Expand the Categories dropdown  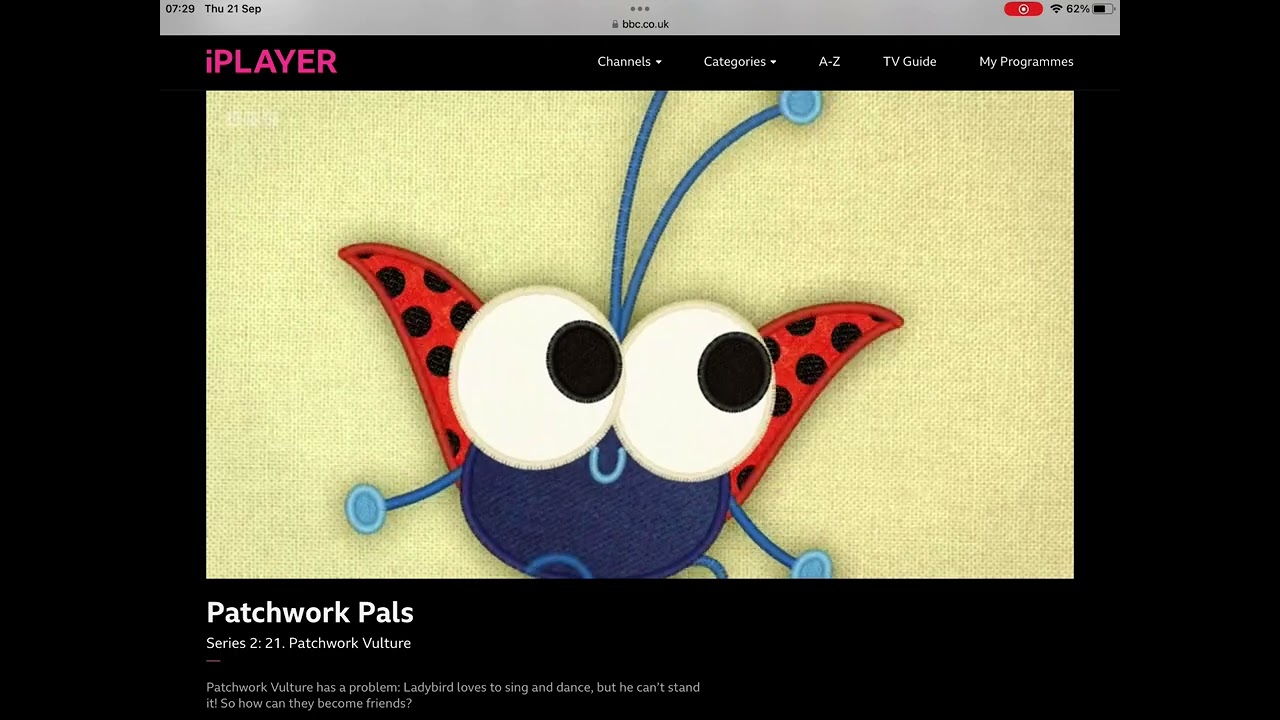(740, 62)
